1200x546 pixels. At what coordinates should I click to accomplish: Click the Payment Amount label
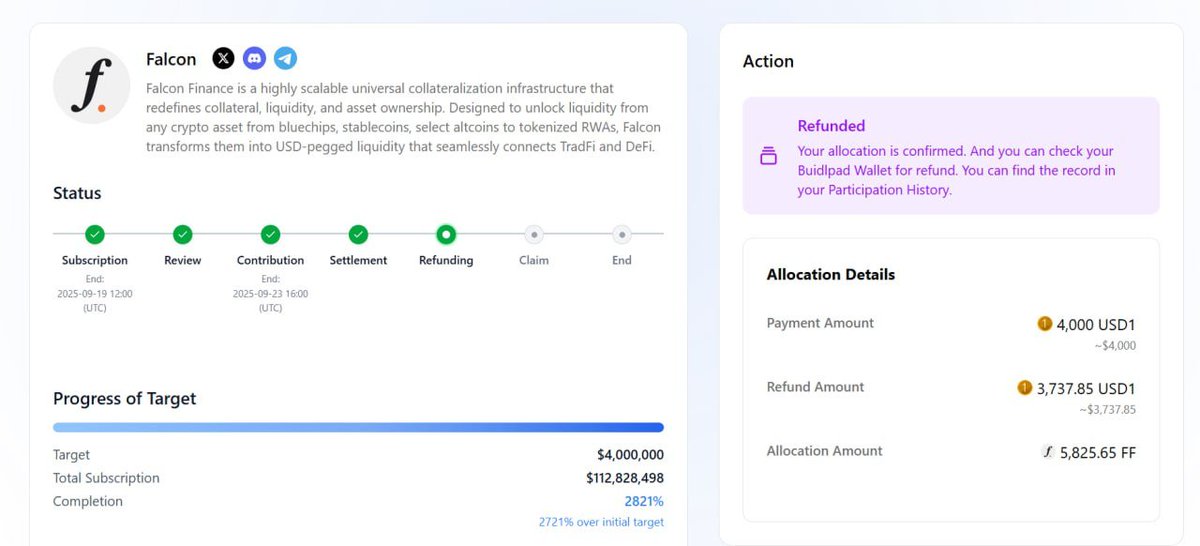point(820,323)
